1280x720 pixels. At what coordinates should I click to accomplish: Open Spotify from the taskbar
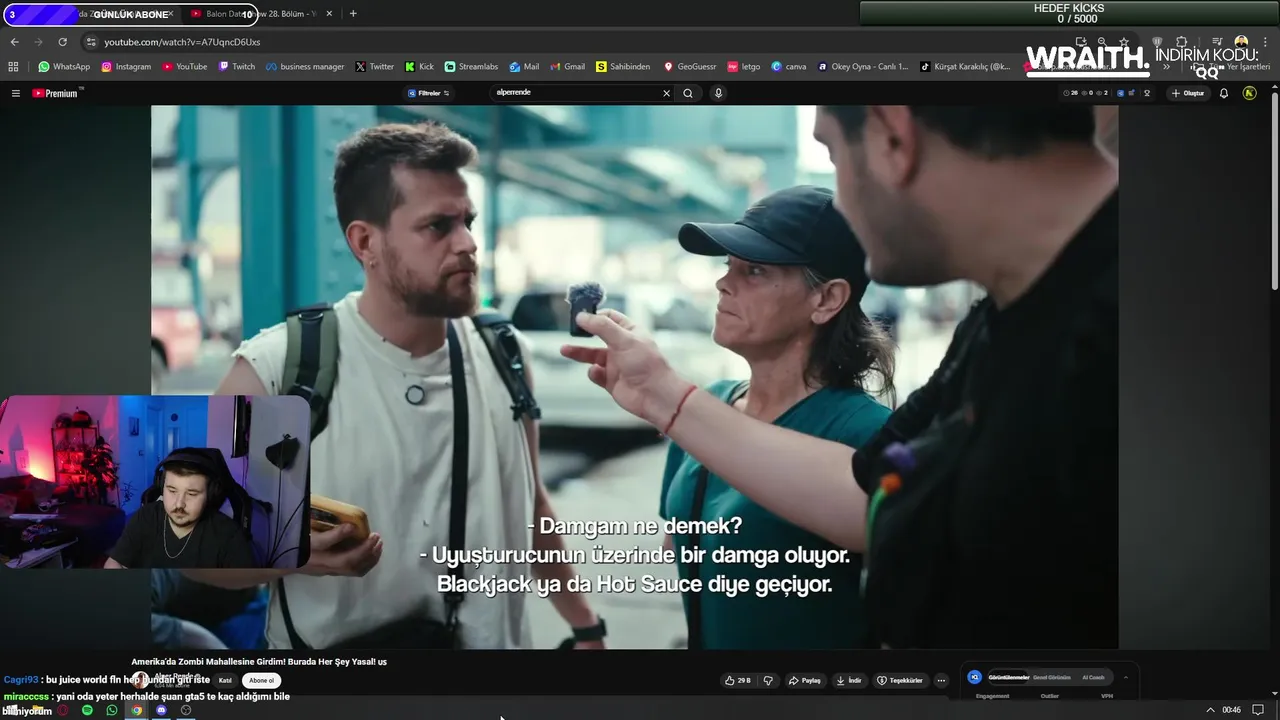click(87, 710)
